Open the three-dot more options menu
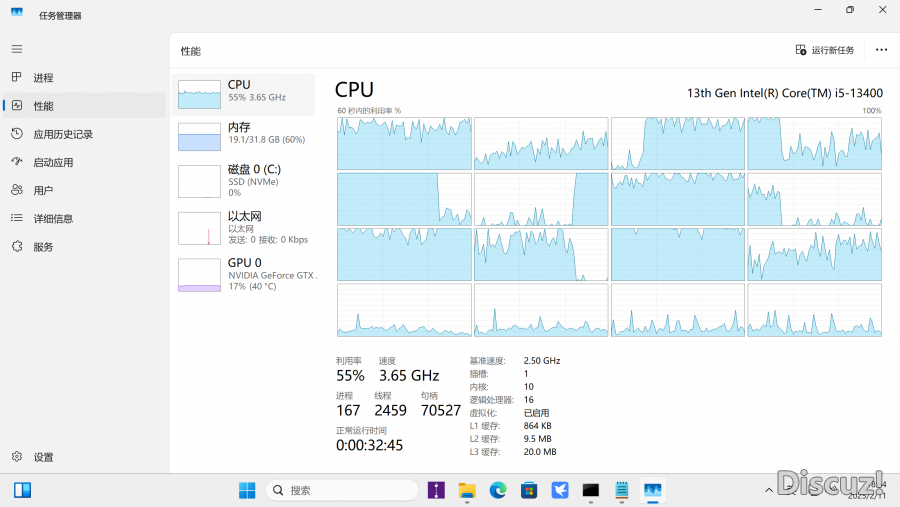The width and height of the screenshot is (900, 507). coord(881,50)
